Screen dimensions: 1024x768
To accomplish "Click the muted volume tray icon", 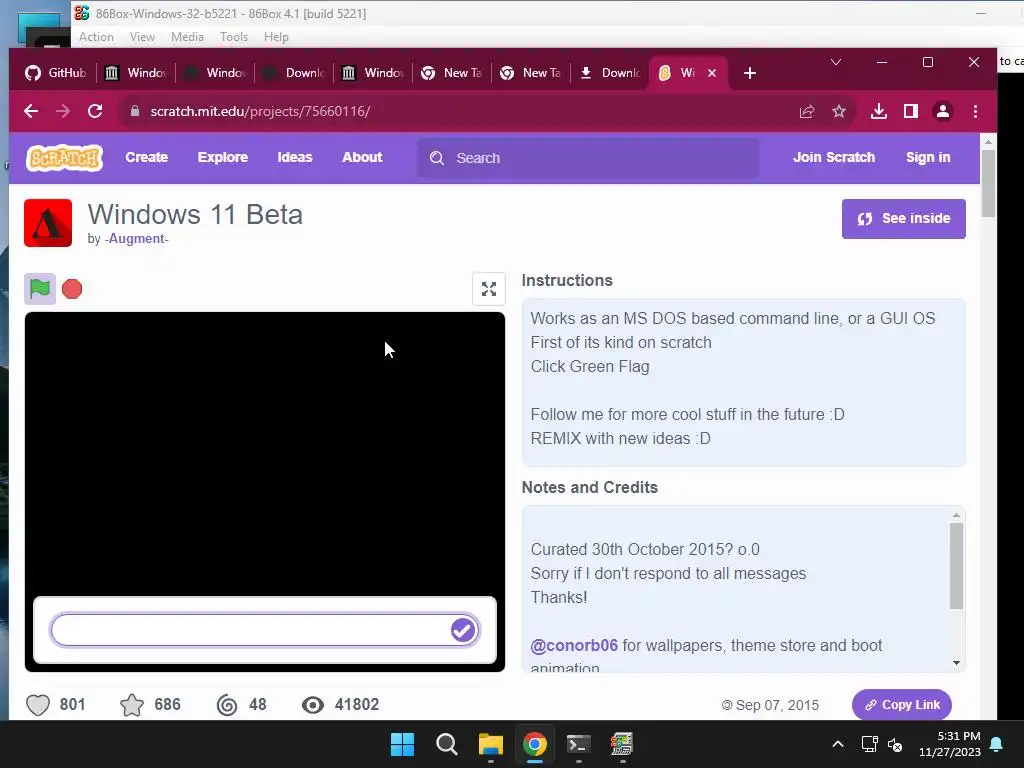I will (x=895, y=744).
